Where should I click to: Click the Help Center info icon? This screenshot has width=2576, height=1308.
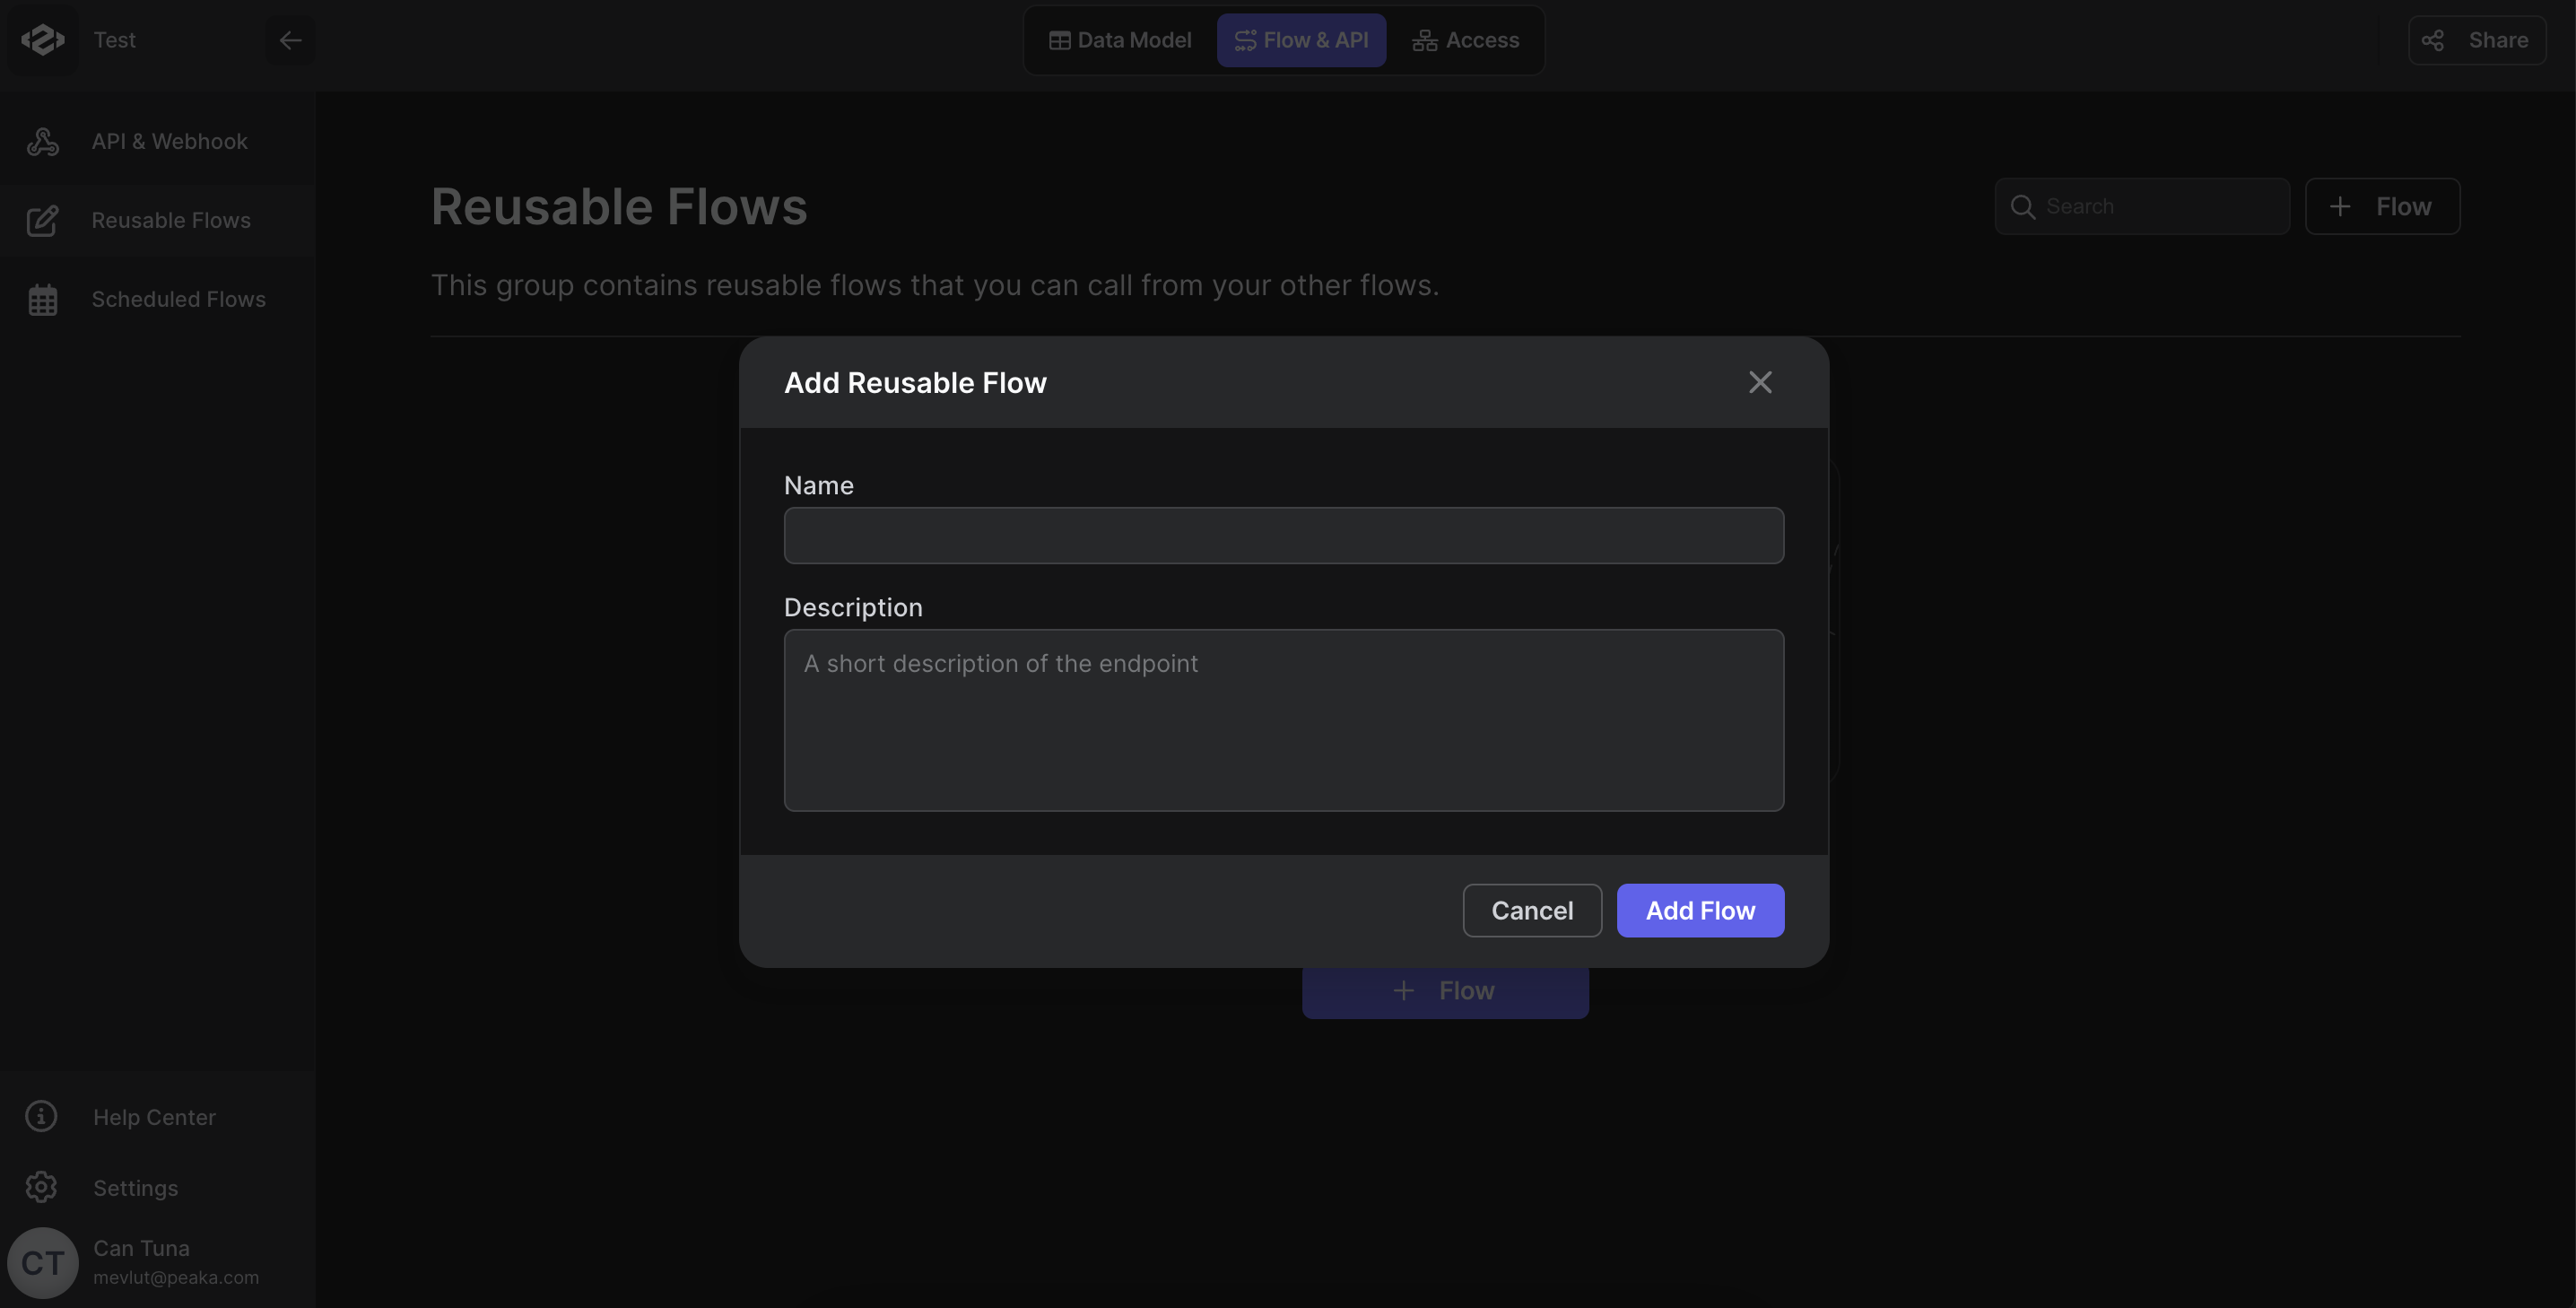click(x=41, y=1116)
